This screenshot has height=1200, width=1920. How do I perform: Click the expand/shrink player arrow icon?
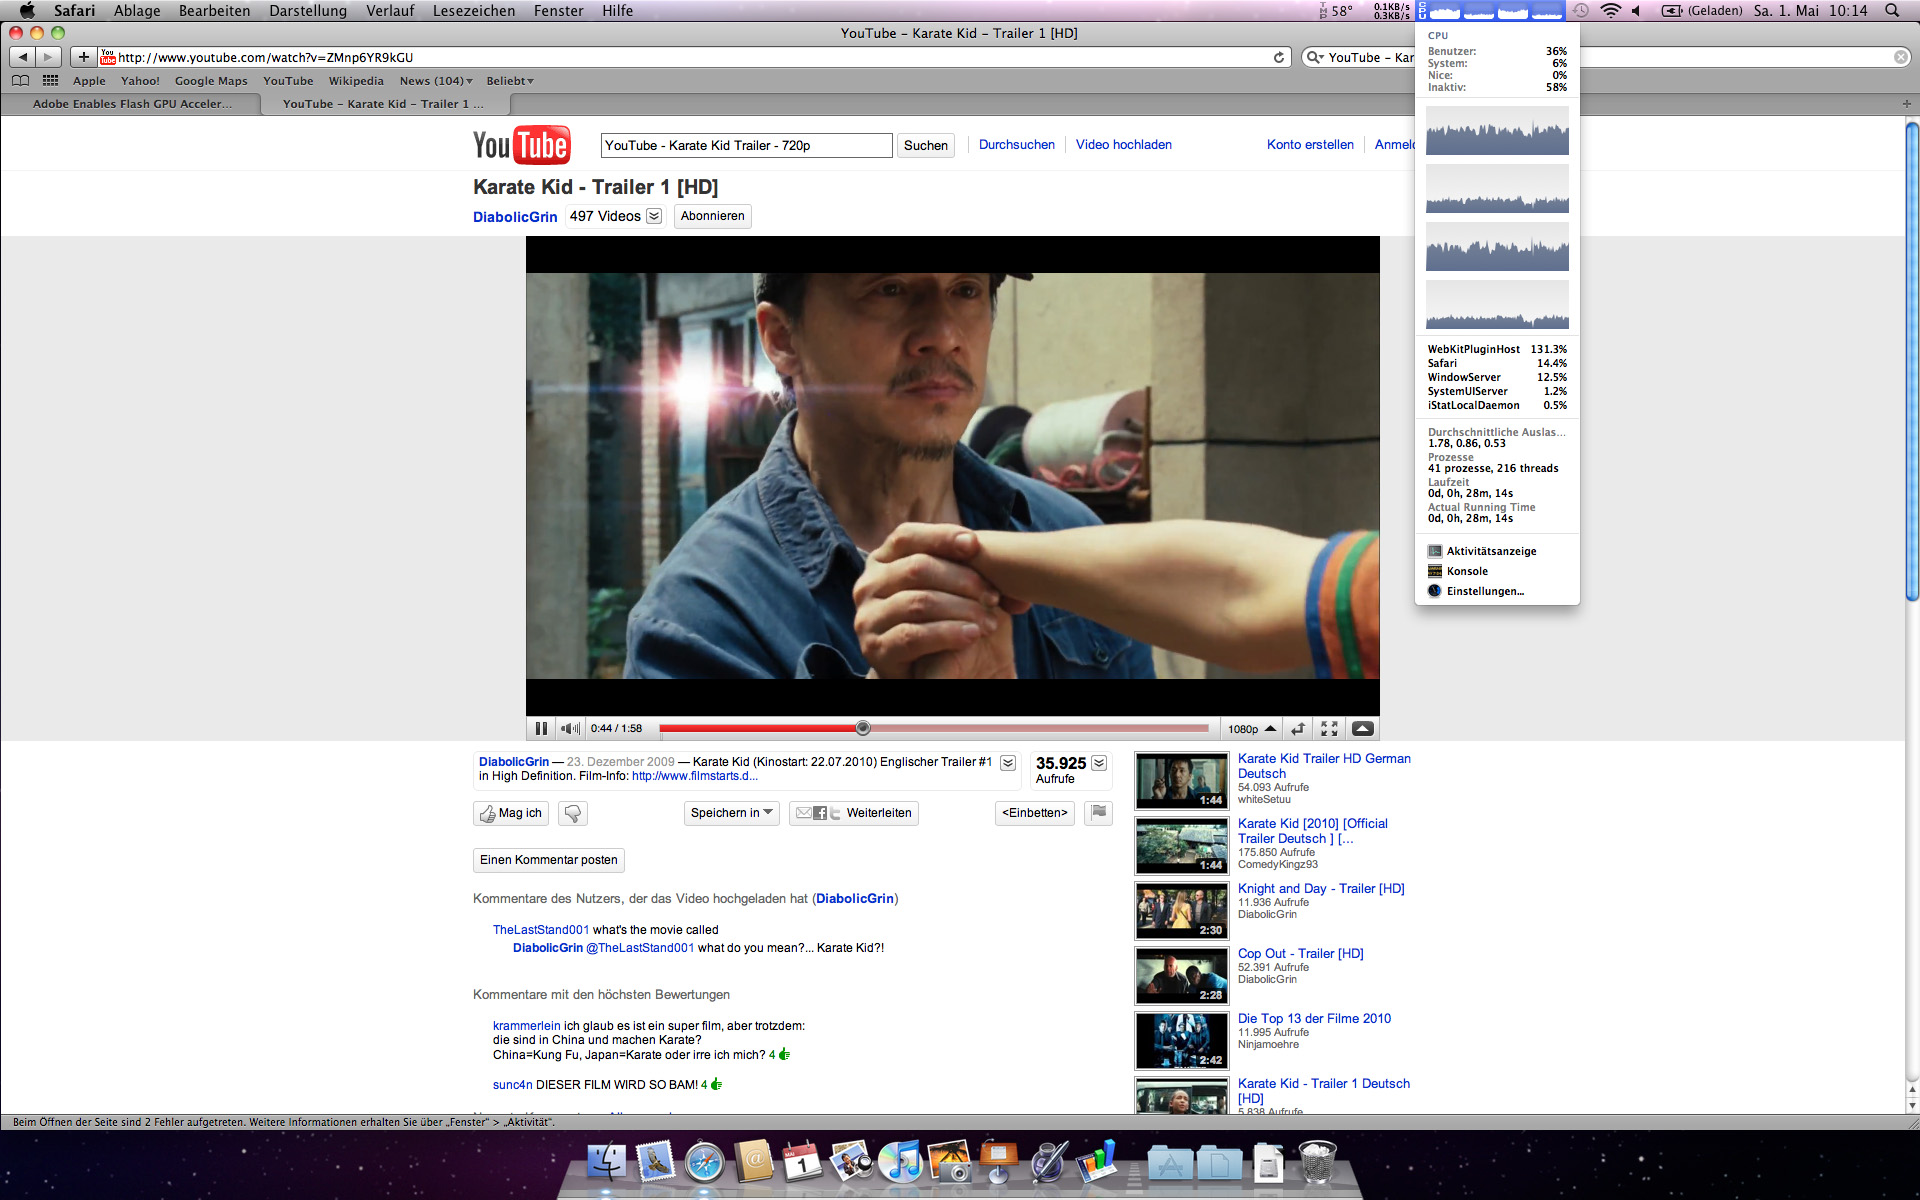coord(1297,728)
